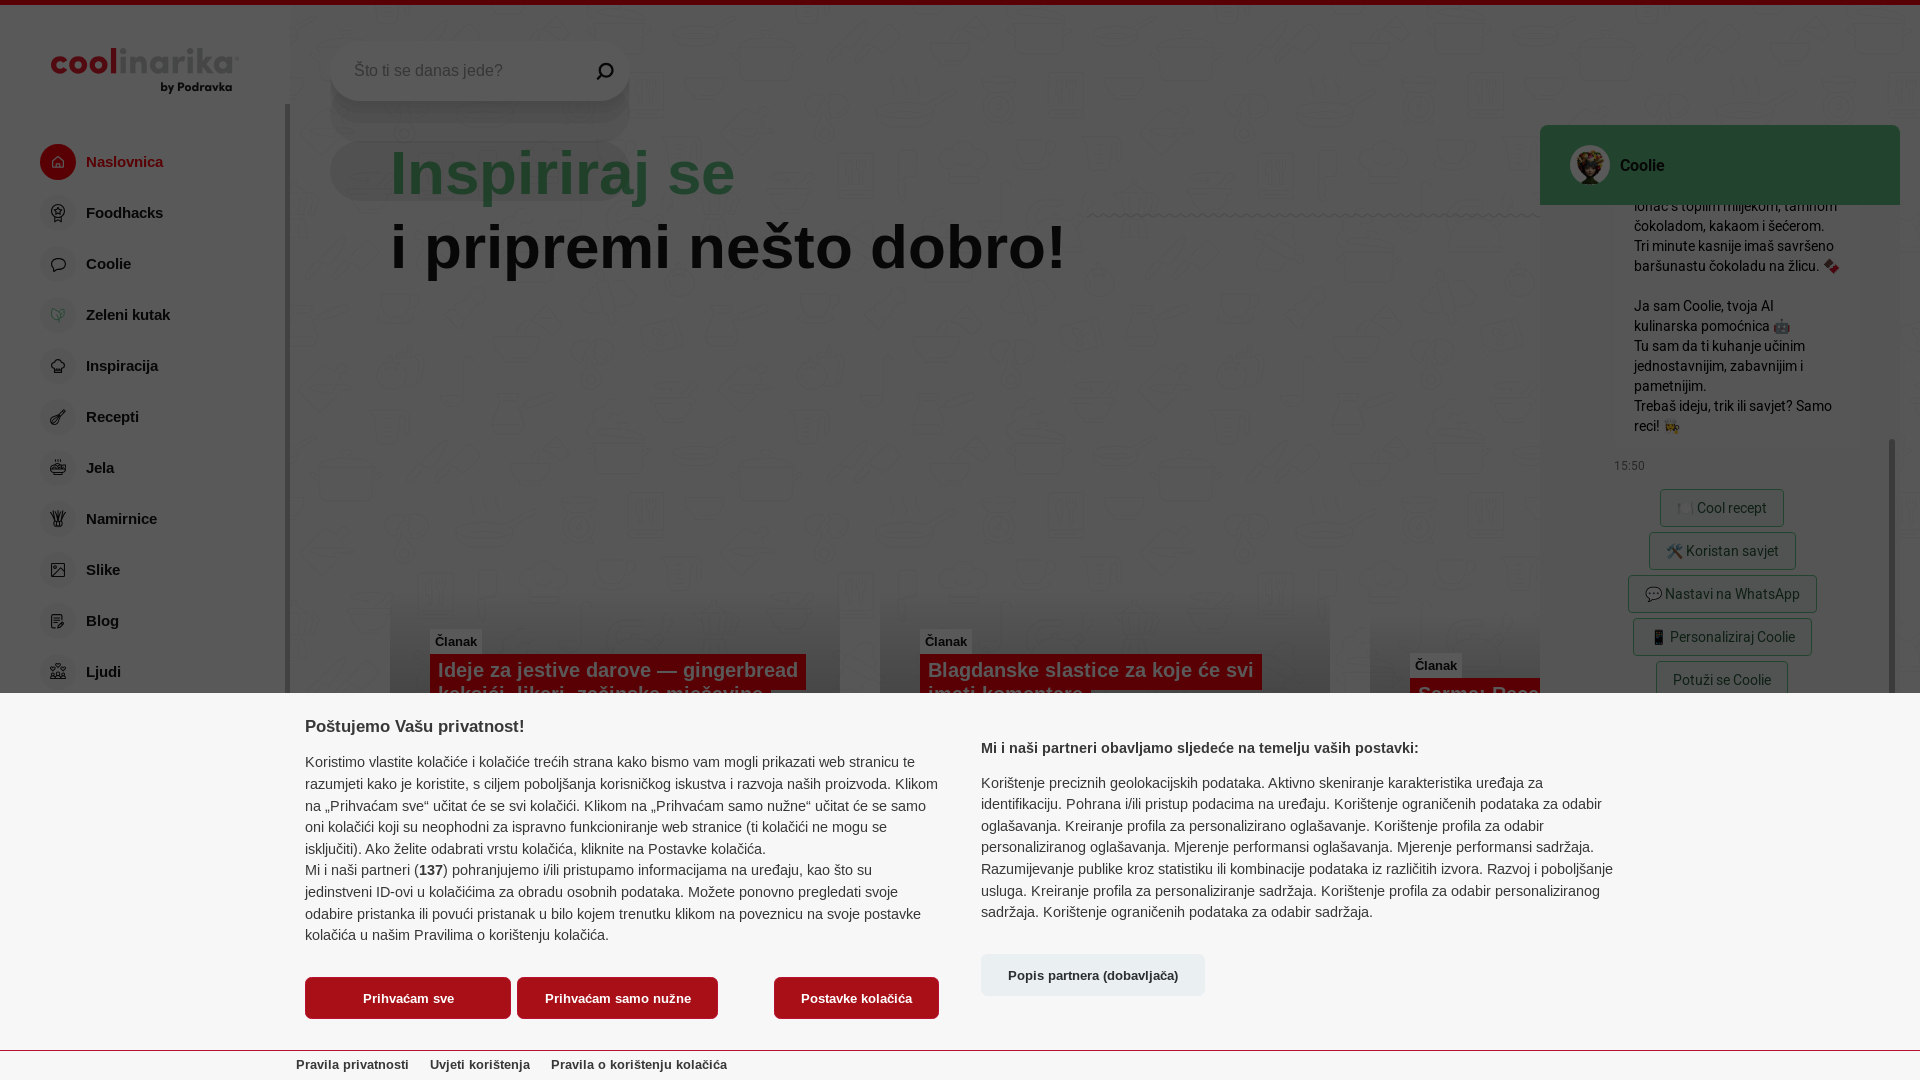Click Cool recept chat suggestion
Screen dimensions: 1920x1080
(x=1722, y=508)
